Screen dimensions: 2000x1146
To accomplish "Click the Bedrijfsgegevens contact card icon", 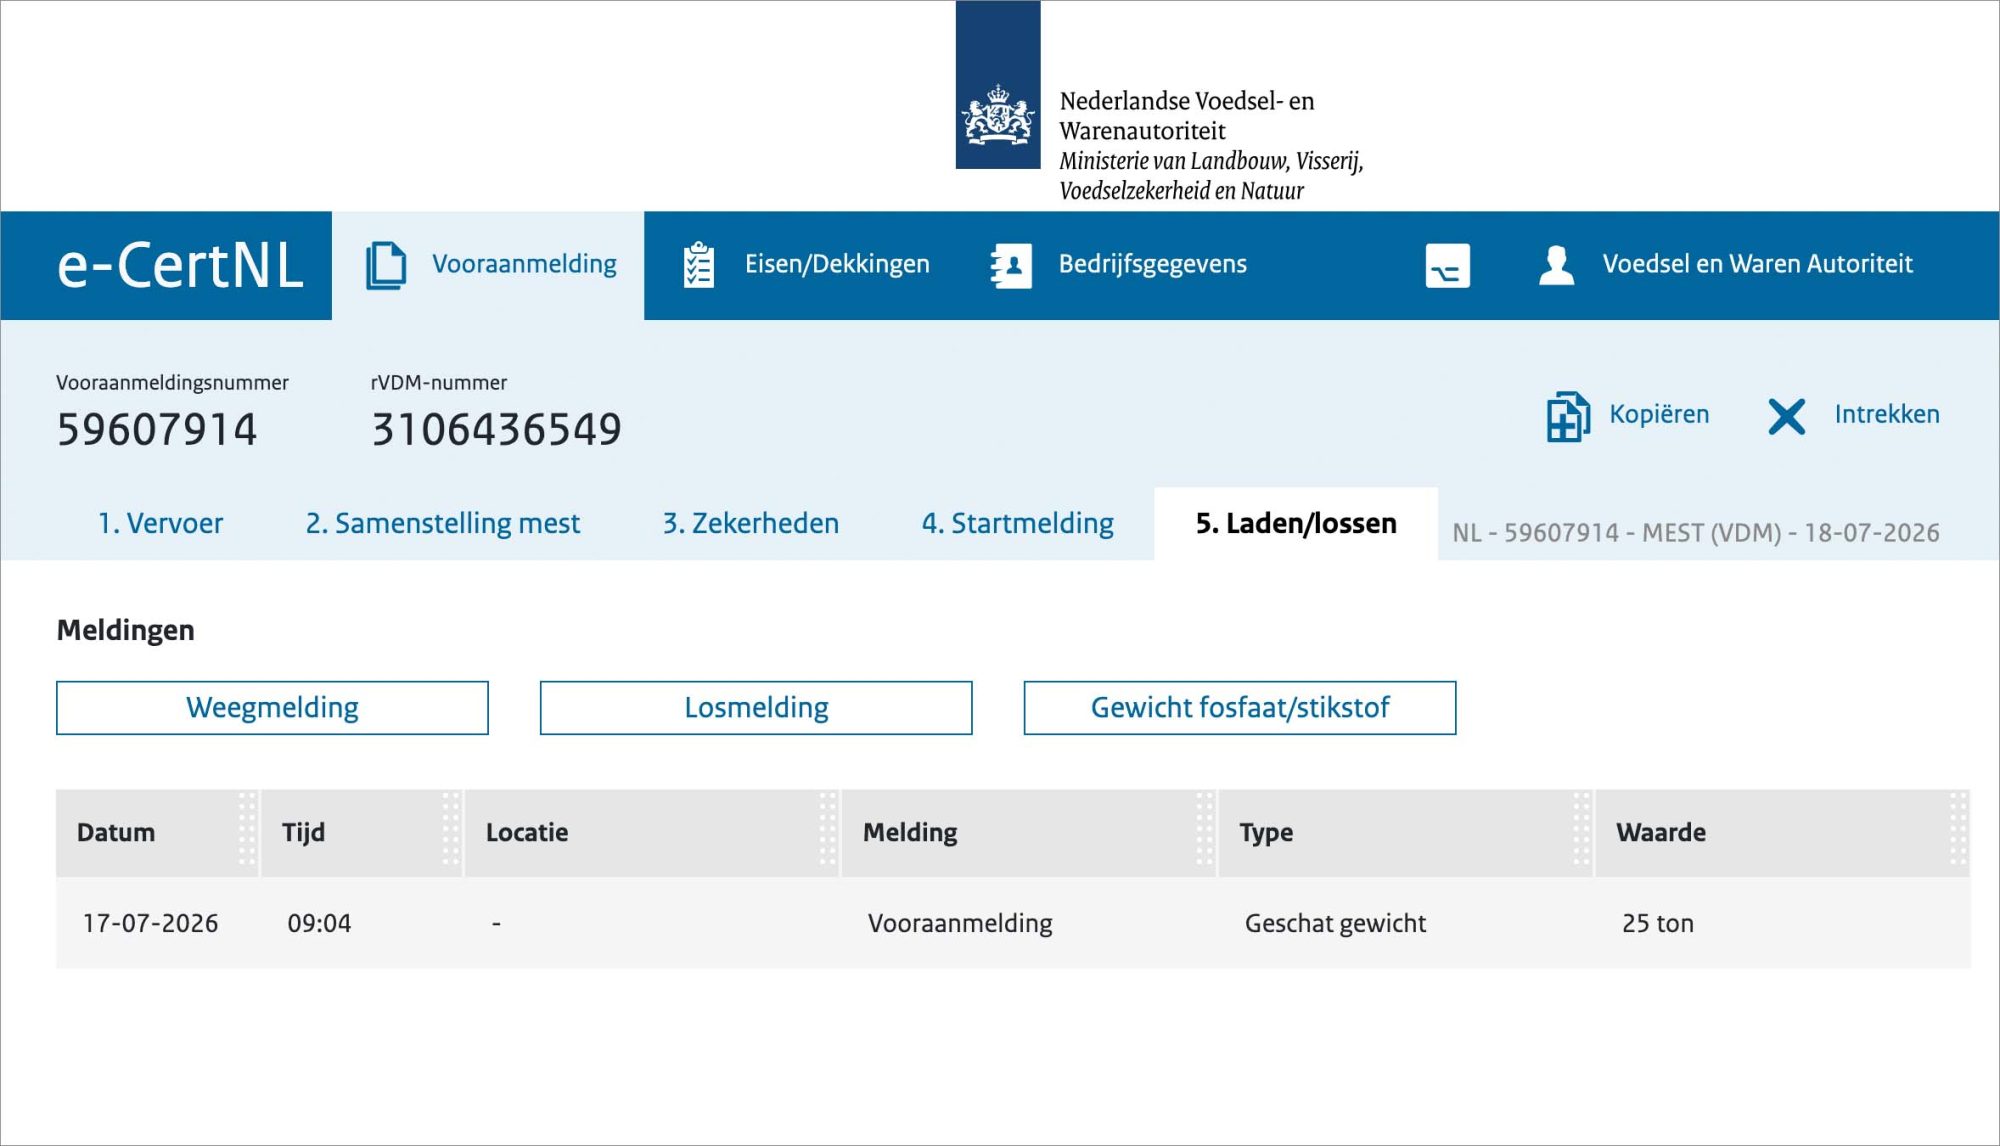I will click(x=1011, y=266).
